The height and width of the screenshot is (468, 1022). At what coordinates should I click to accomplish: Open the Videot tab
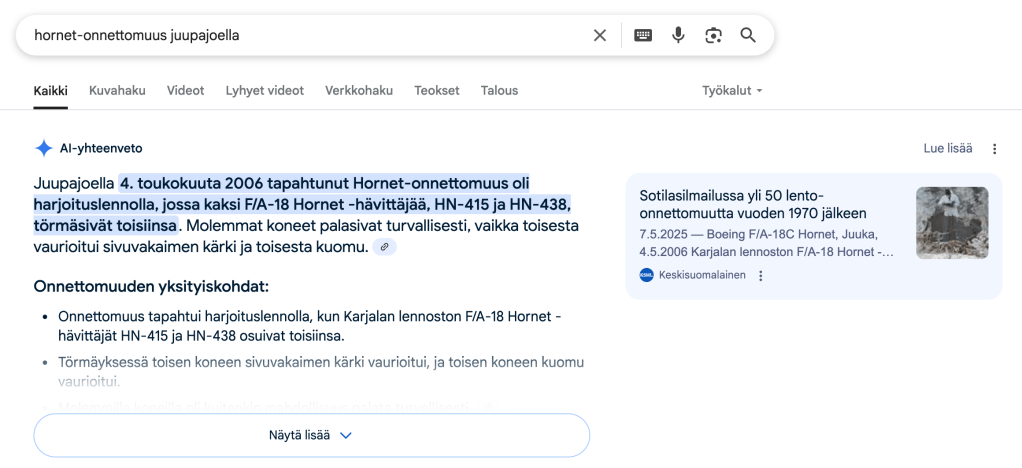click(185, 90)
